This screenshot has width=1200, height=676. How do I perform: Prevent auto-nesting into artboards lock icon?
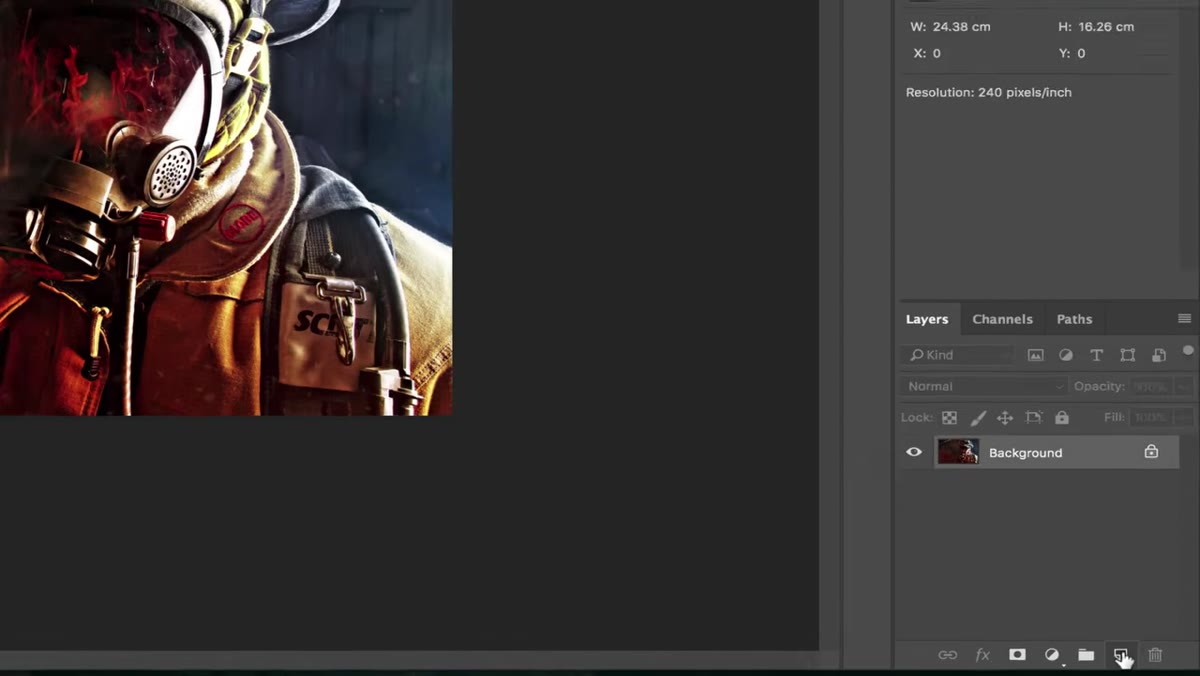tap(1034, 418)
